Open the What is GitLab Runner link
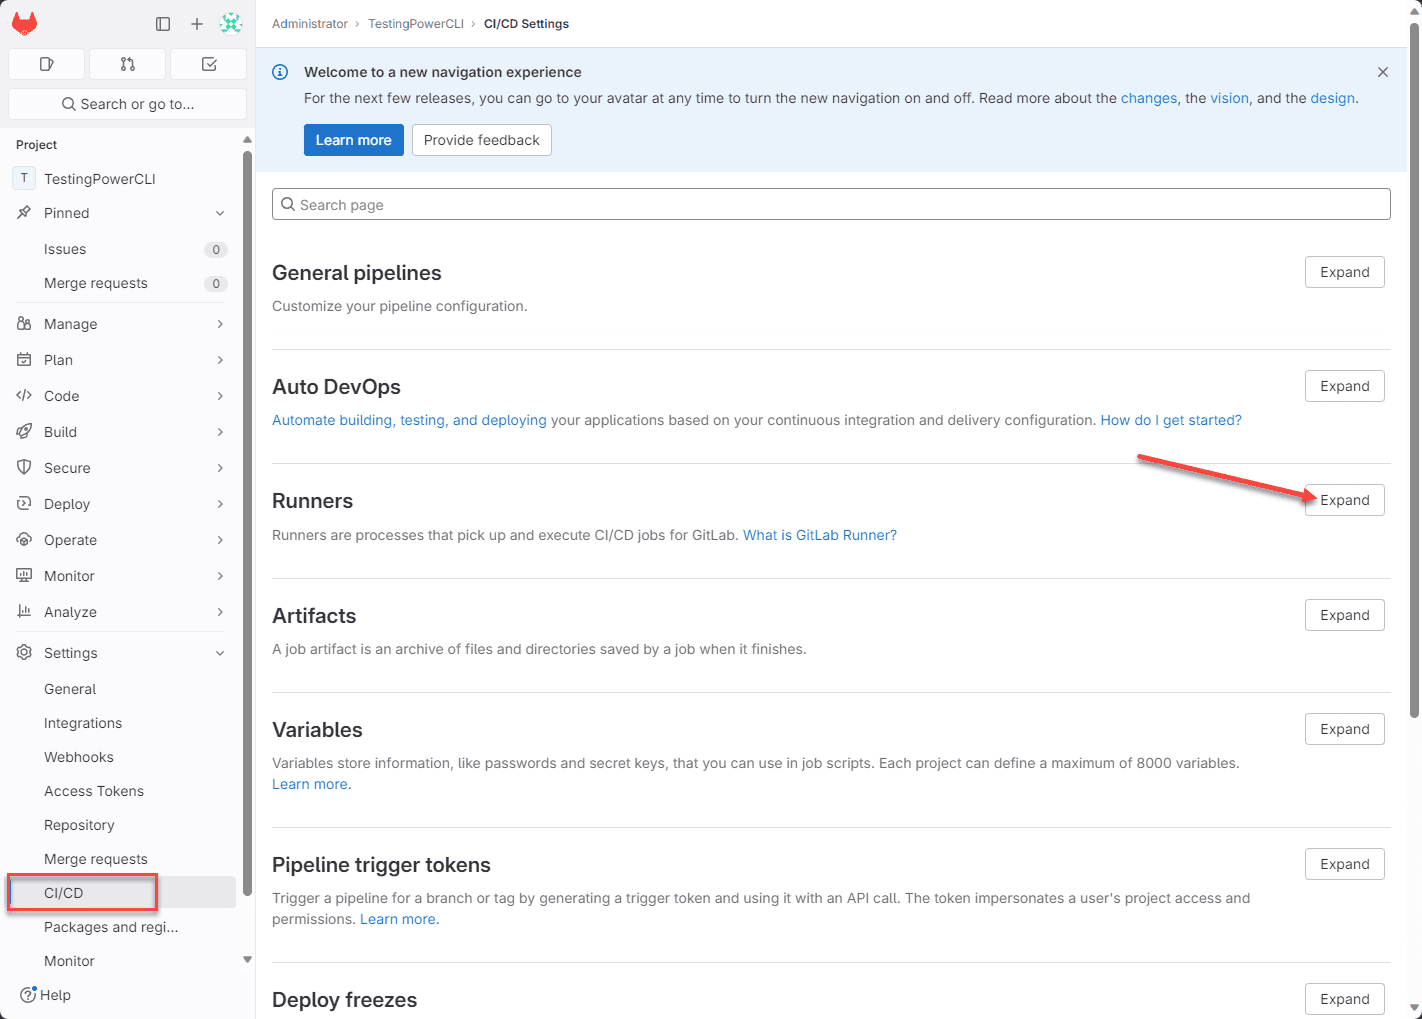 (819, 535)
